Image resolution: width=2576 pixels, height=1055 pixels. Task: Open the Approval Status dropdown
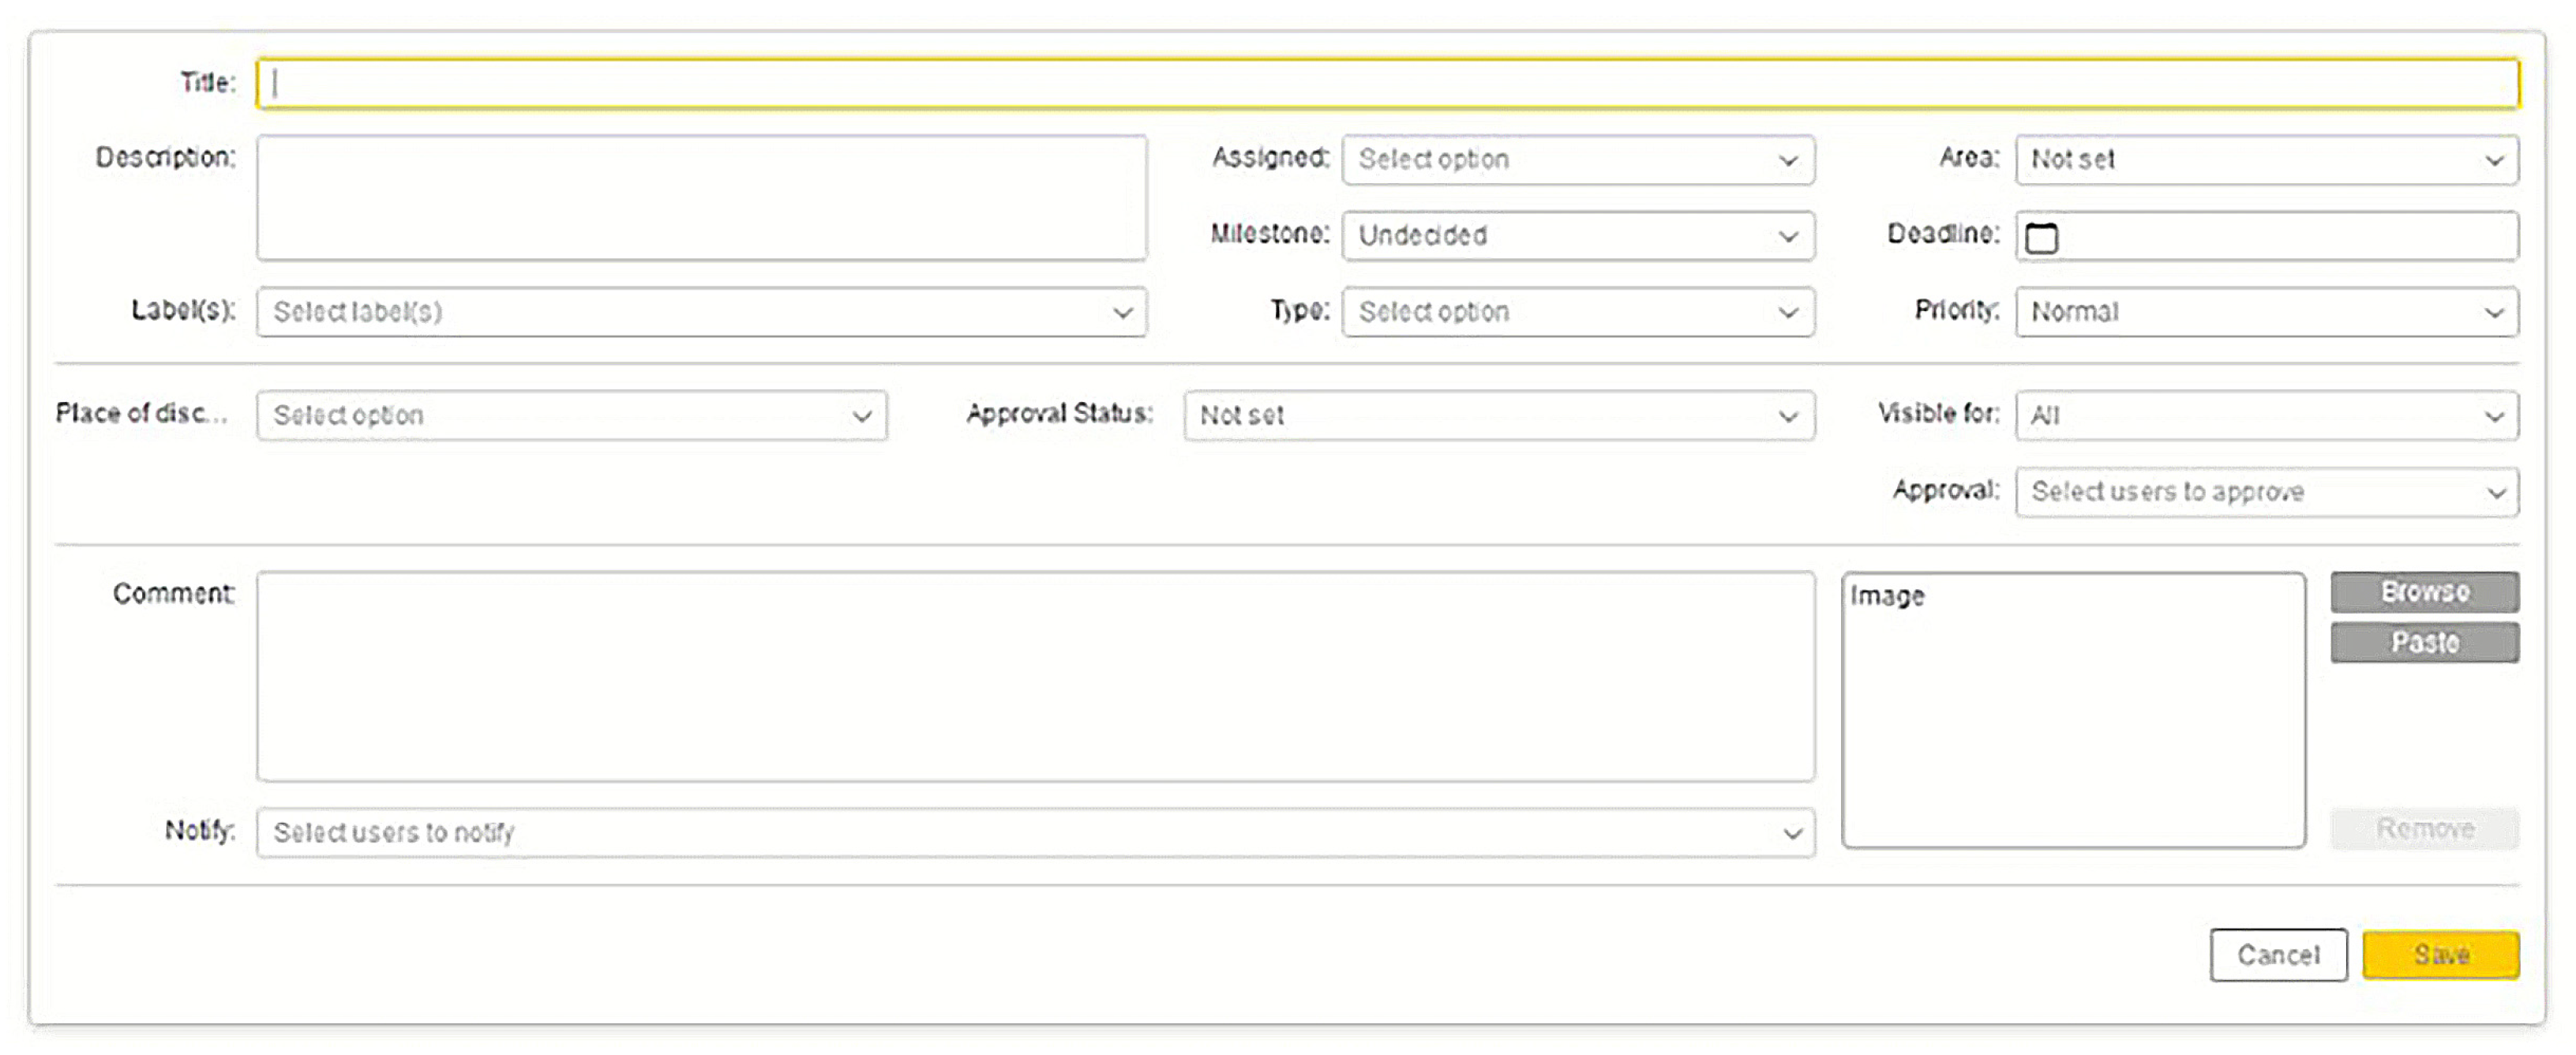tap(1498, 415)
